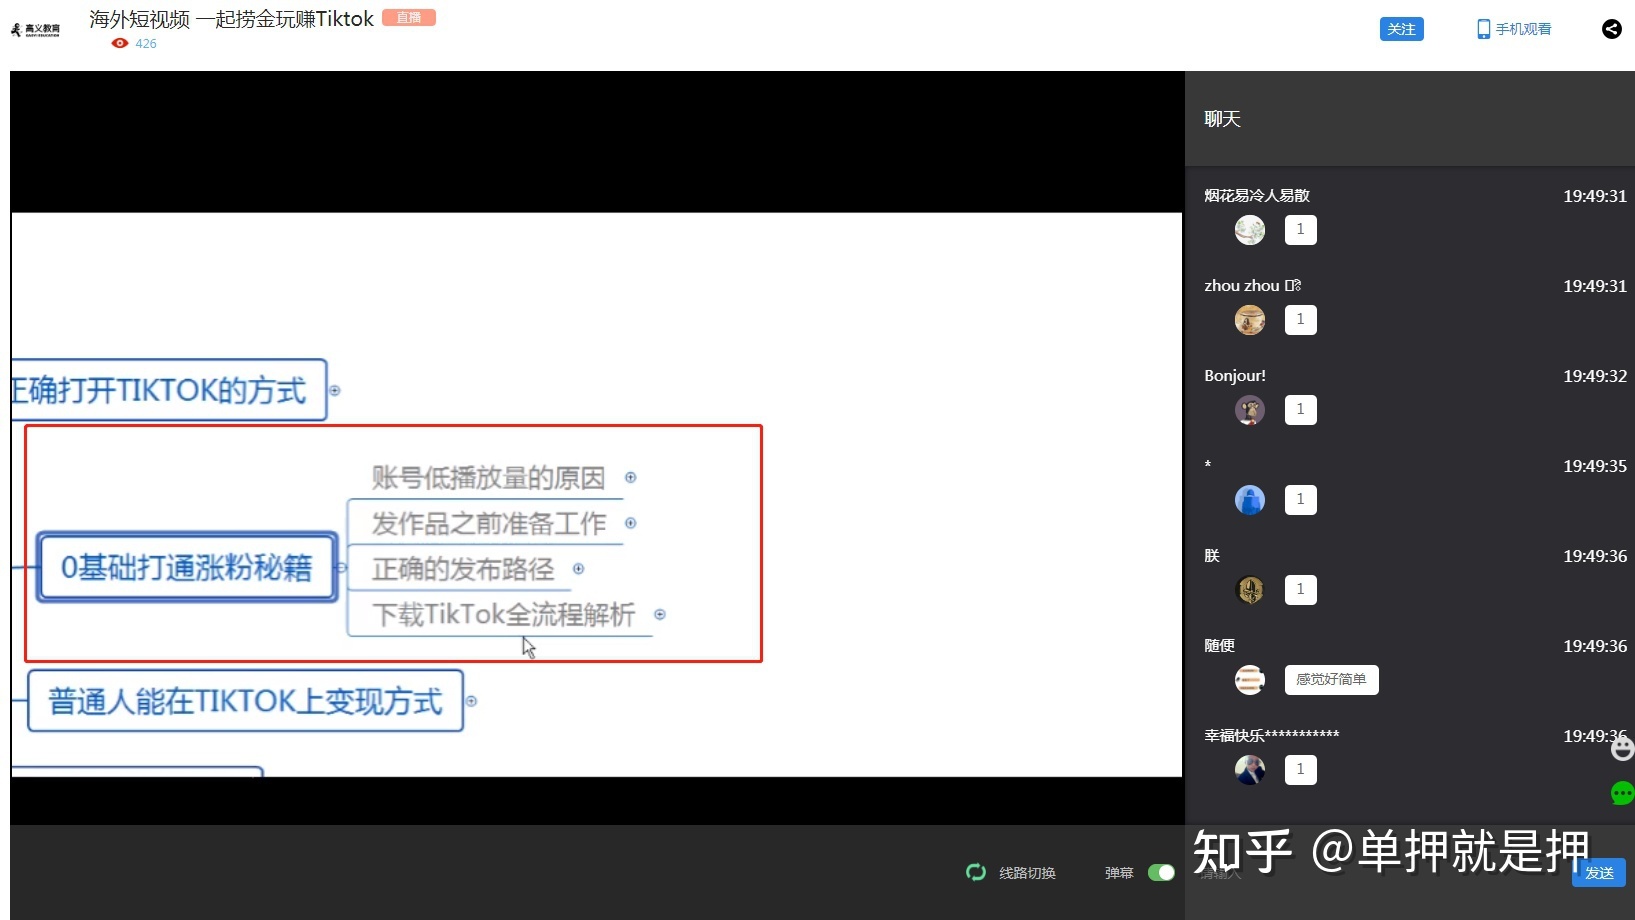Image resolution: width=1635 pixels, height=920 pixels.
Task: Click 随便's 感觉好简单 chat message
Action: point(1330,679)
